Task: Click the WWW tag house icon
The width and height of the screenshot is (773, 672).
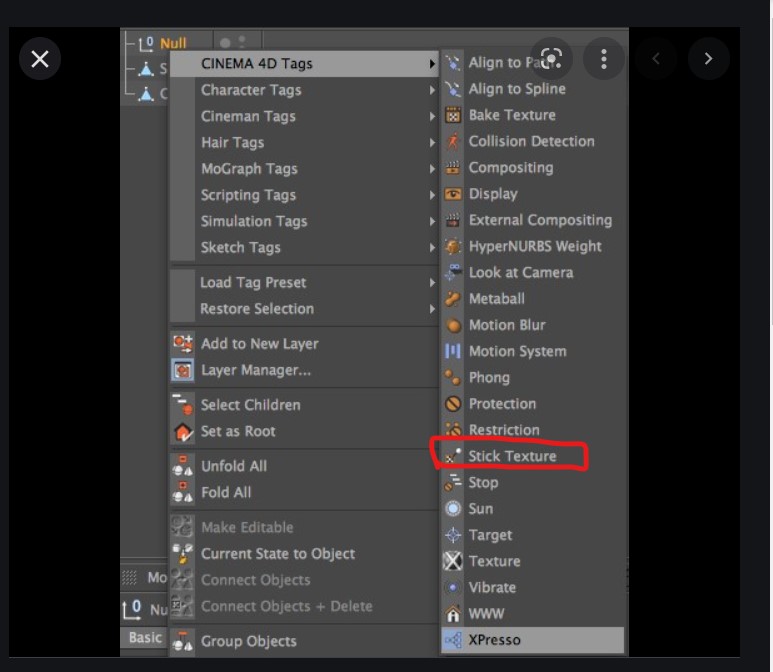Action: [x=453, y=614]
